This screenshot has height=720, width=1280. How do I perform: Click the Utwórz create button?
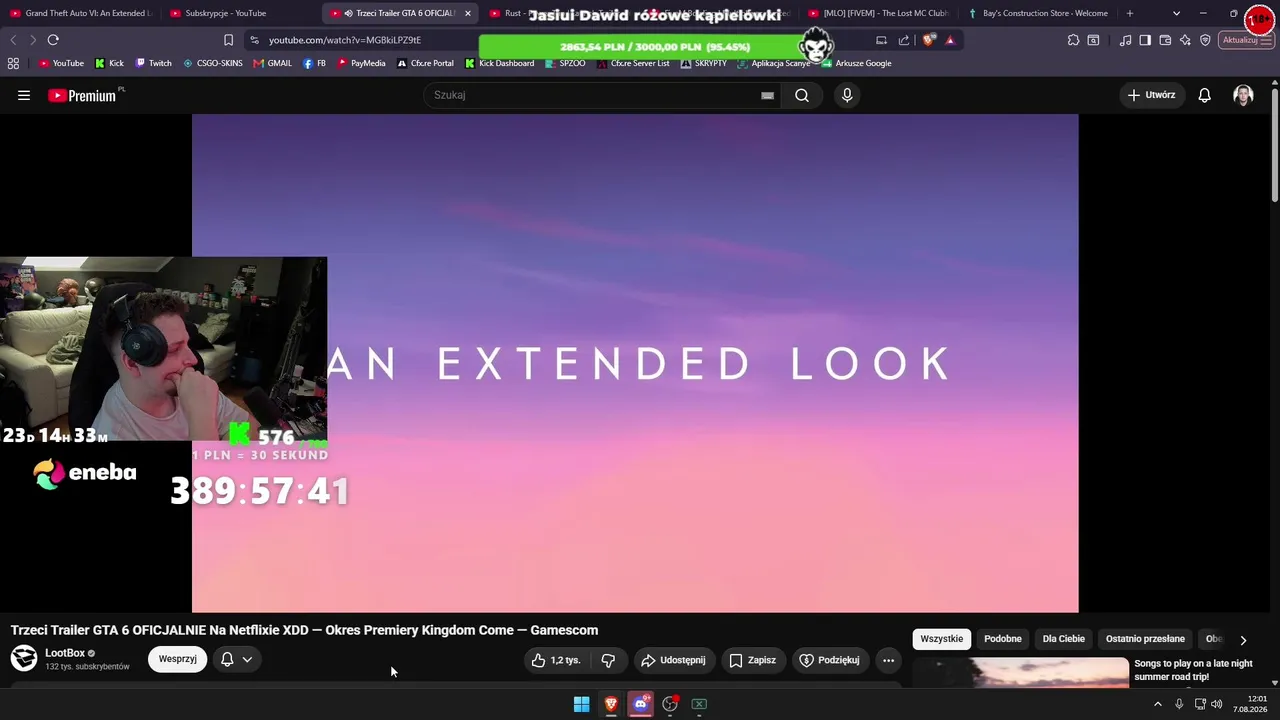pyautogui.click(x=1152, y=95)
